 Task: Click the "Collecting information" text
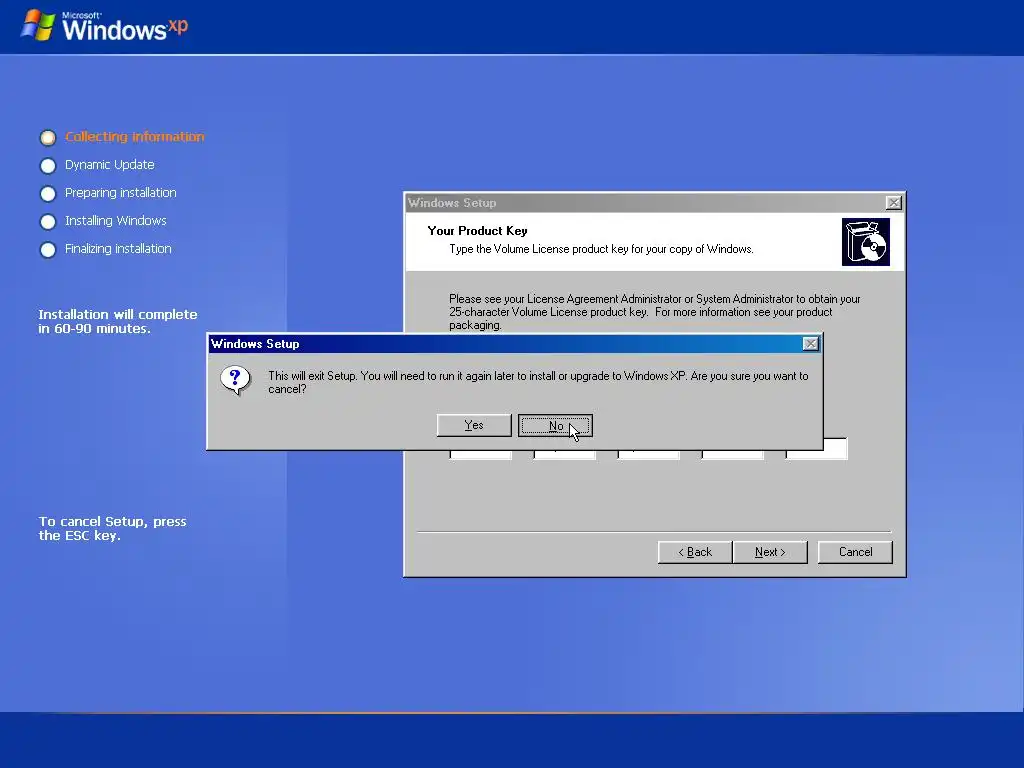(x=135, y=136)
